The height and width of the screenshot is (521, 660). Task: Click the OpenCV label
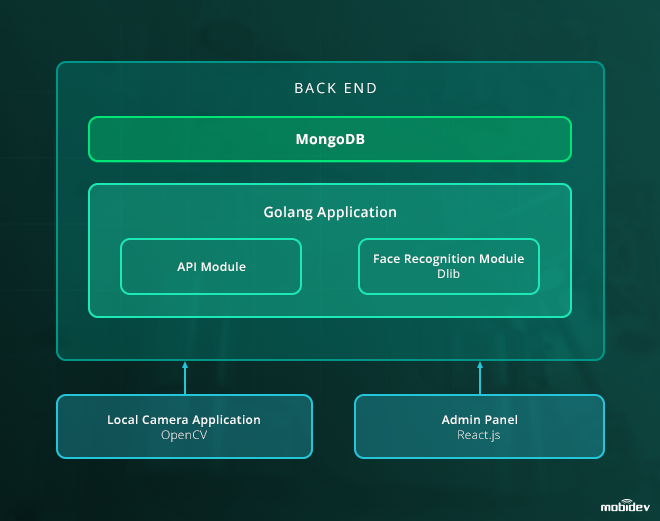pos(184,435)
